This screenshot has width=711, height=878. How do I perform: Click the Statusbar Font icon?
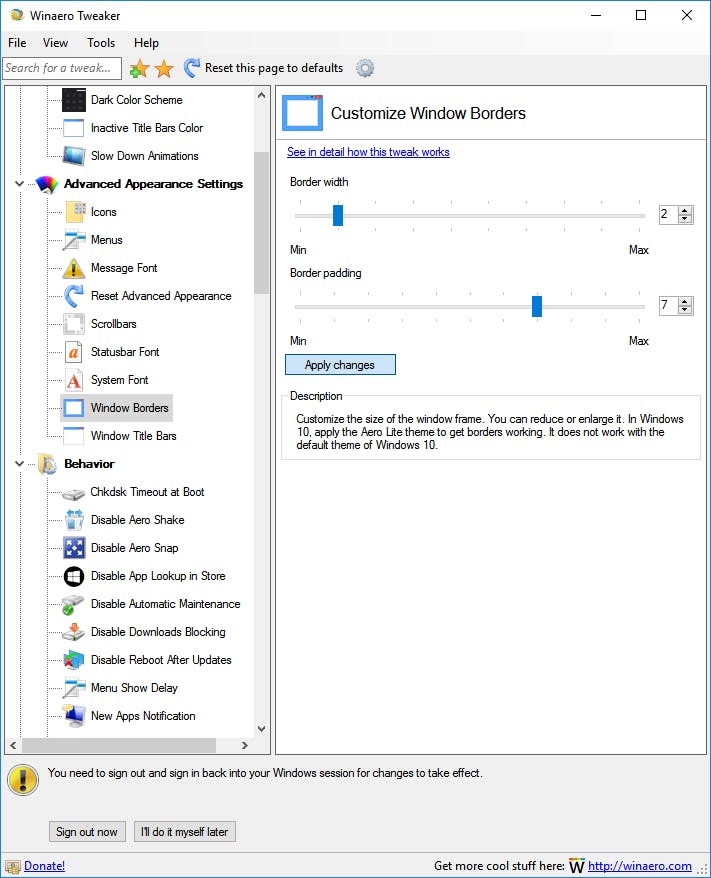click(74, 352)
